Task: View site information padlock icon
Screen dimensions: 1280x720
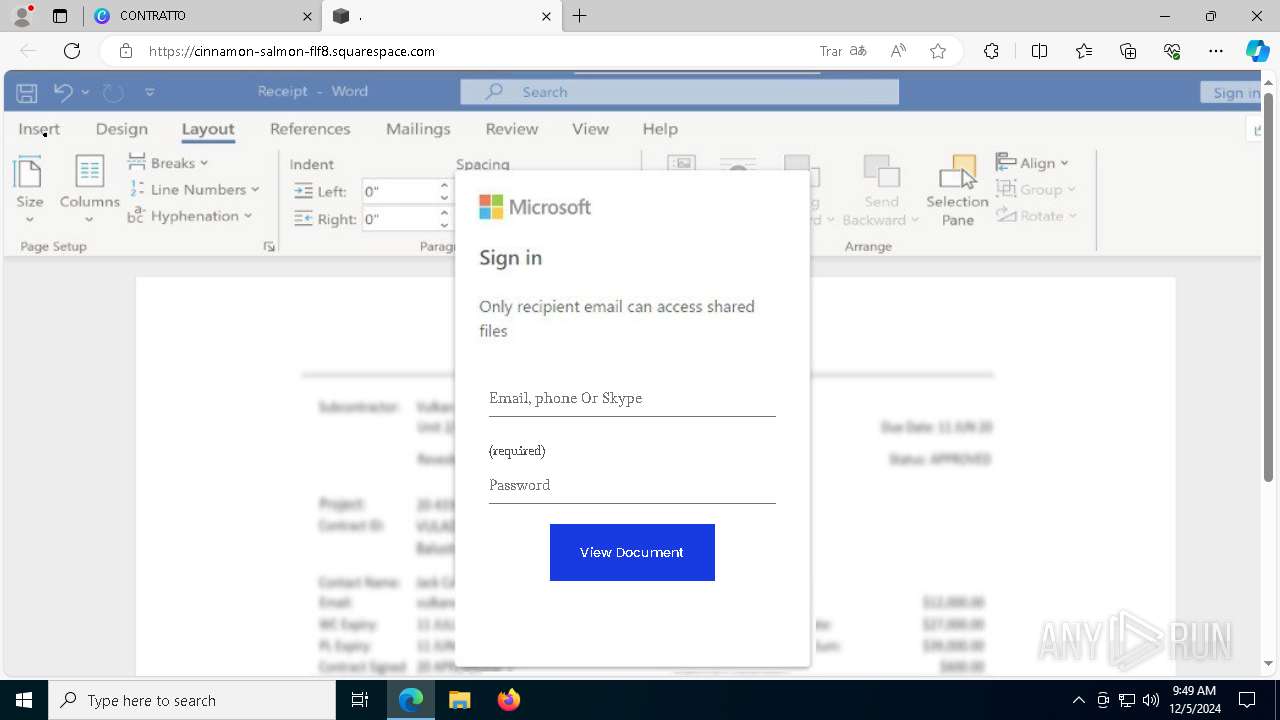Action: (126, 51)
